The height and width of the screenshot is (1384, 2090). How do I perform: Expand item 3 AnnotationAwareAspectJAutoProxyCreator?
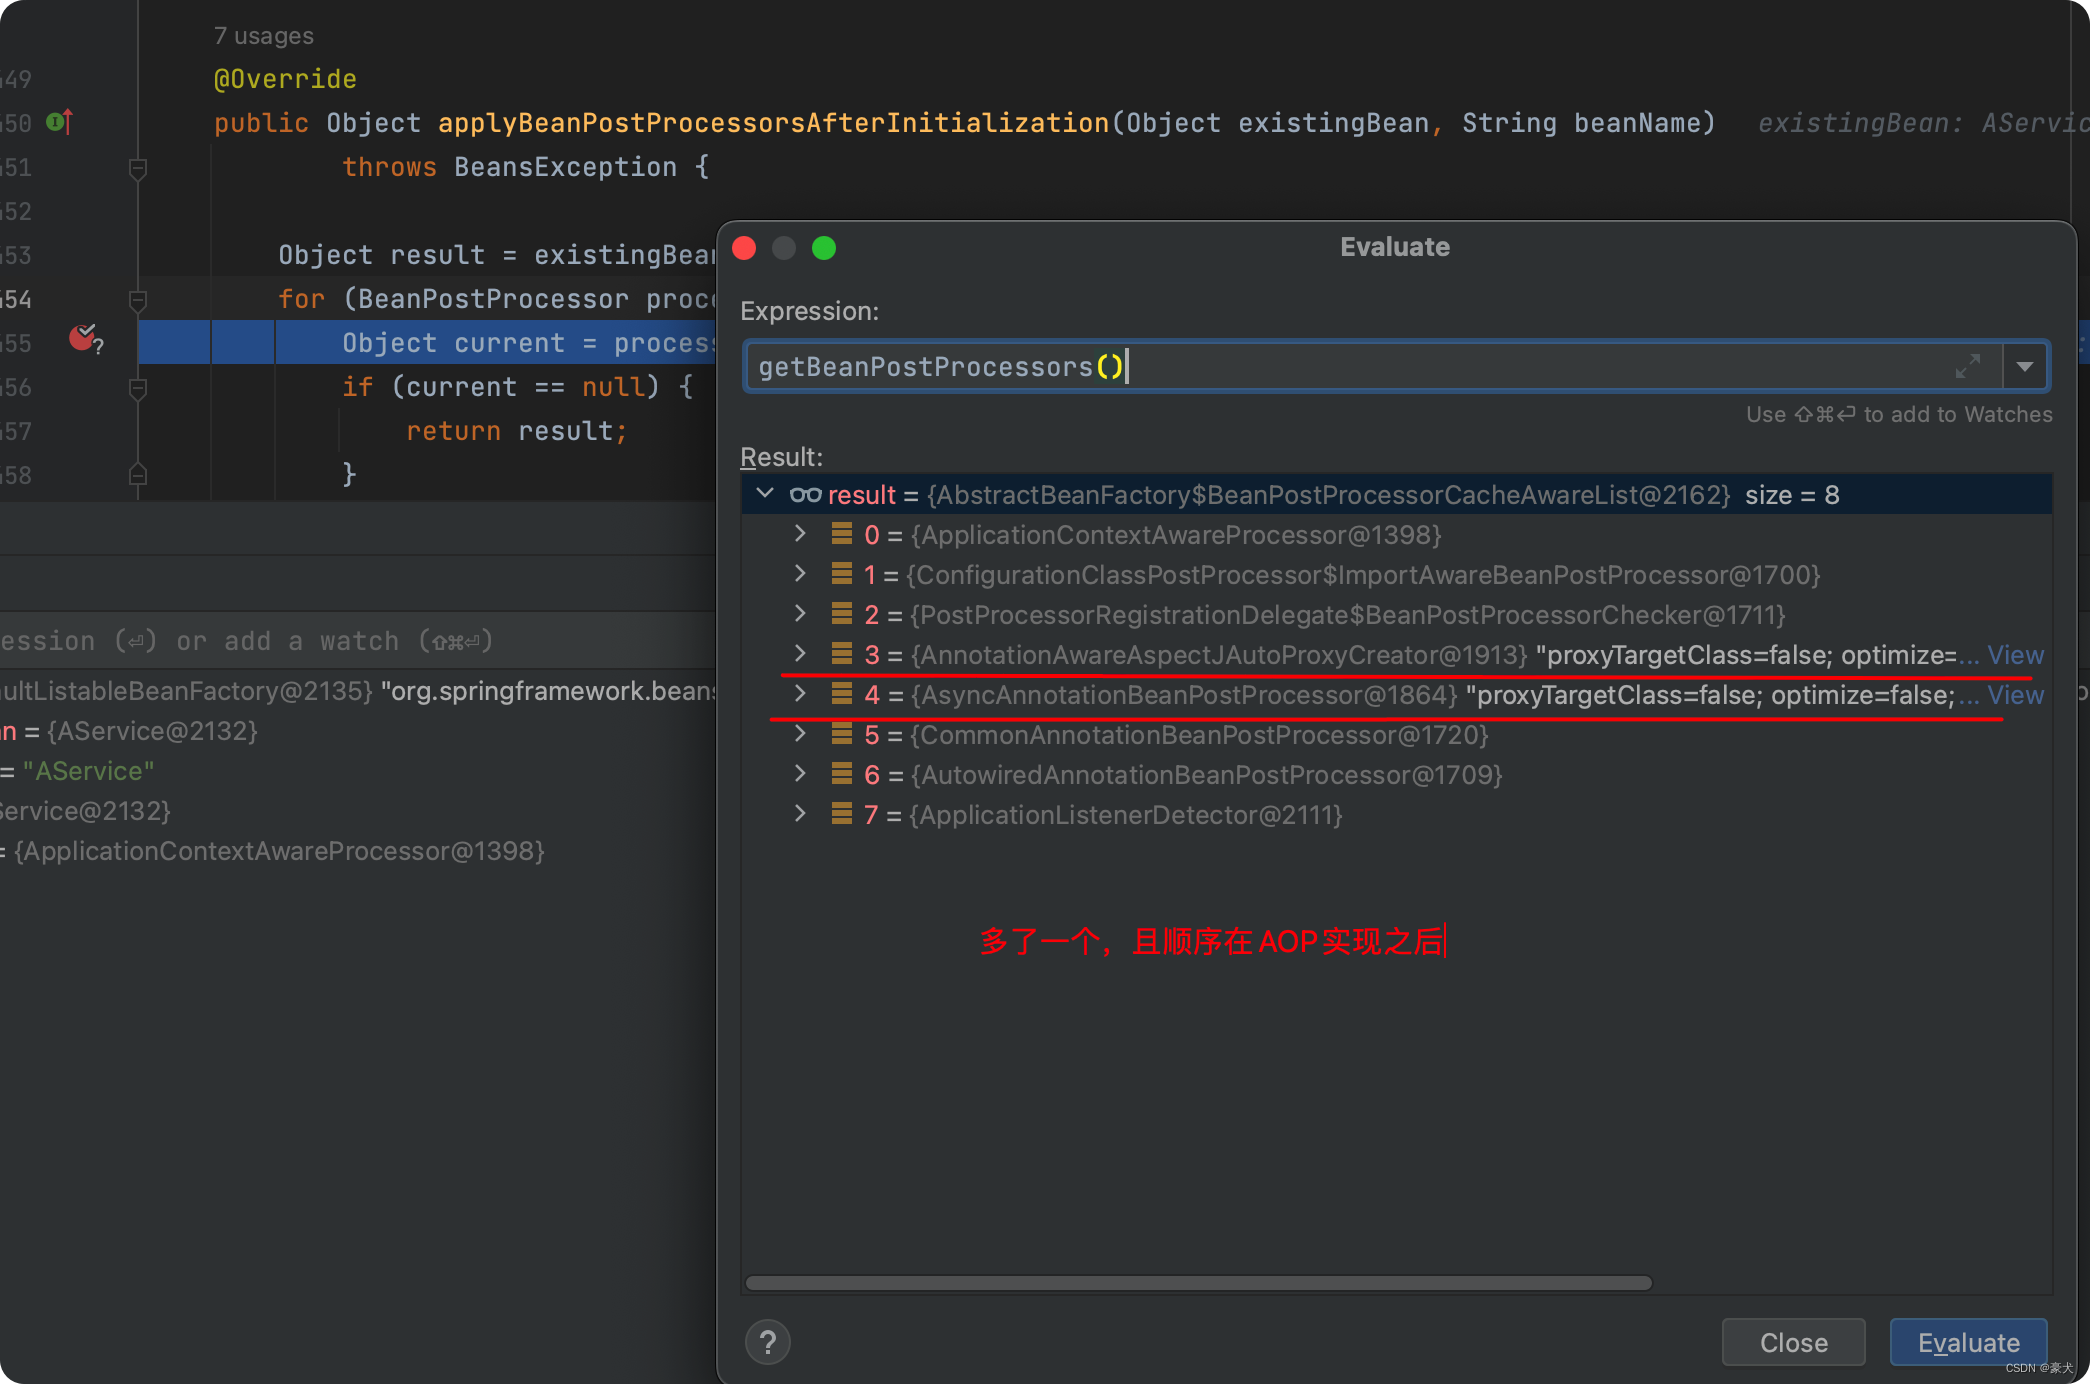point(799,654)
